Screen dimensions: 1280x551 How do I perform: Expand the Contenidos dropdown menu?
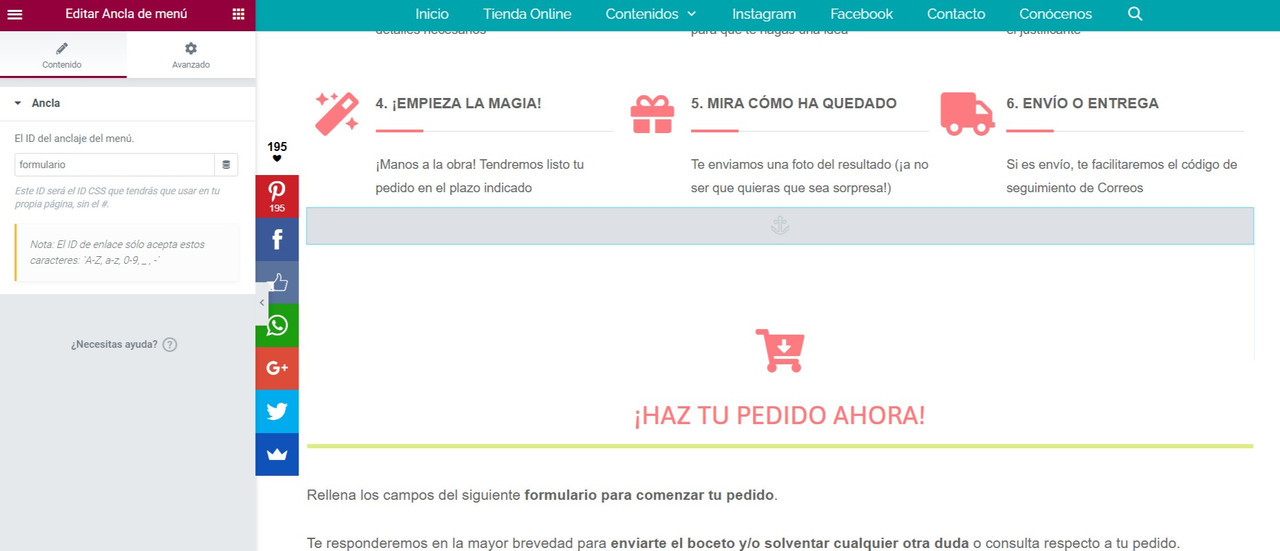point(651,14)
